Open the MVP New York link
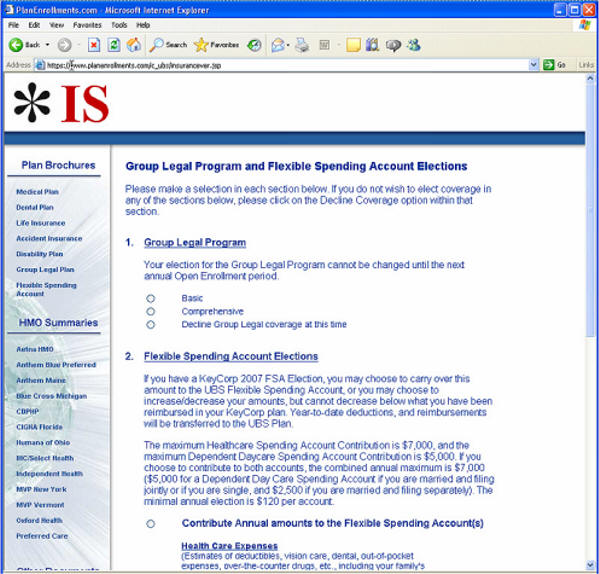 (41, 490)
